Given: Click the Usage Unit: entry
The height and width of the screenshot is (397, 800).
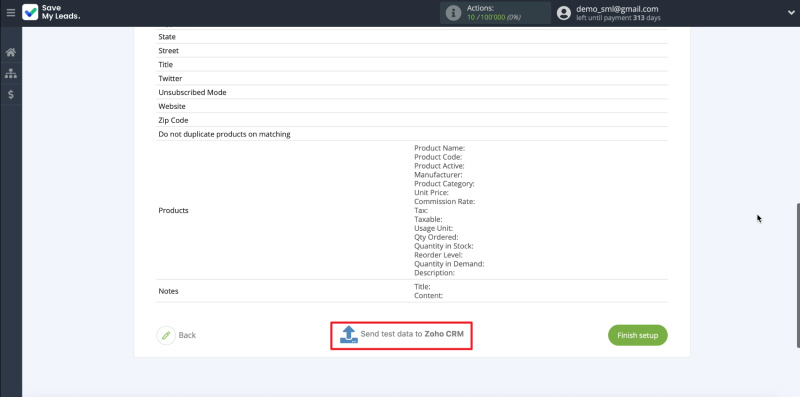Looking at the screenshot, I should coord(433,228).
